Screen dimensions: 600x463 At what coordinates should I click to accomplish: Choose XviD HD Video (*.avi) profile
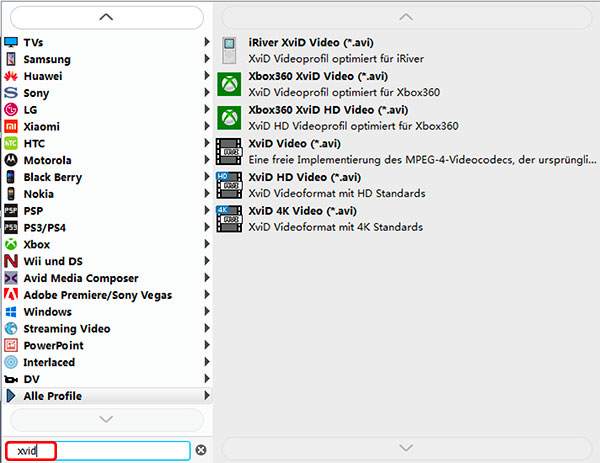pos(406,185)
